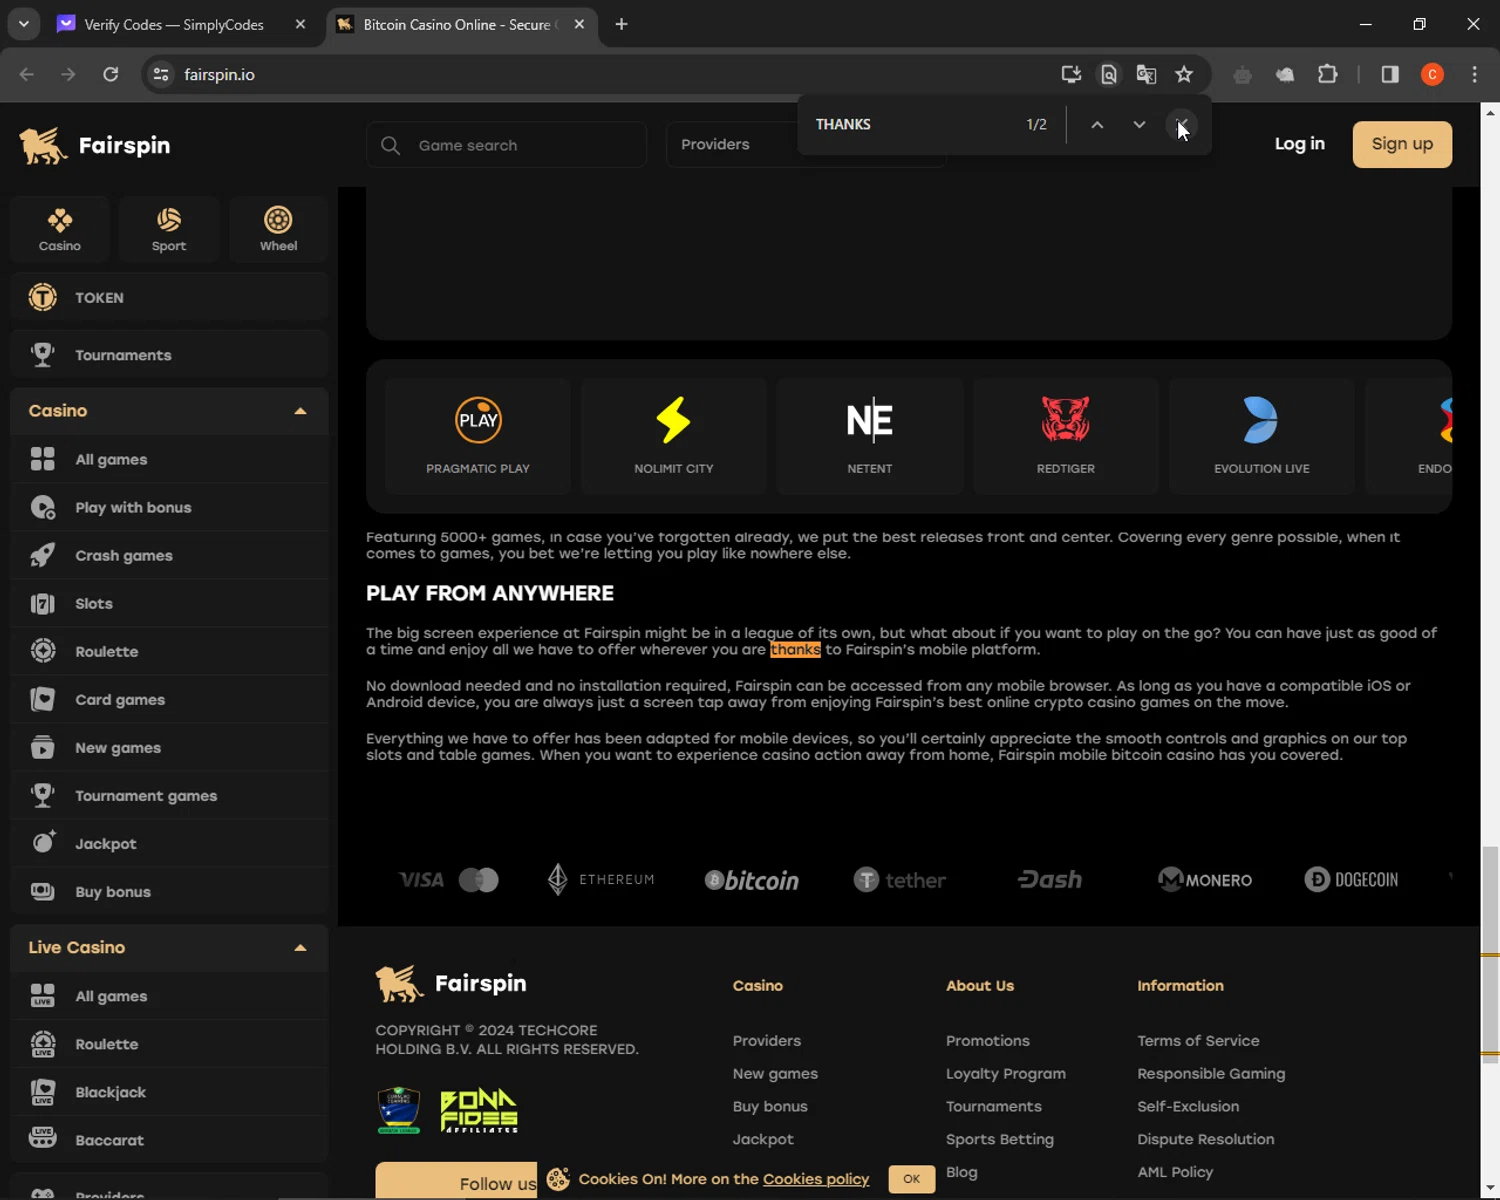Click the Fairspin logo in the header
This screenshot has height=1200, width=1500.
click(x=95, y=145)
